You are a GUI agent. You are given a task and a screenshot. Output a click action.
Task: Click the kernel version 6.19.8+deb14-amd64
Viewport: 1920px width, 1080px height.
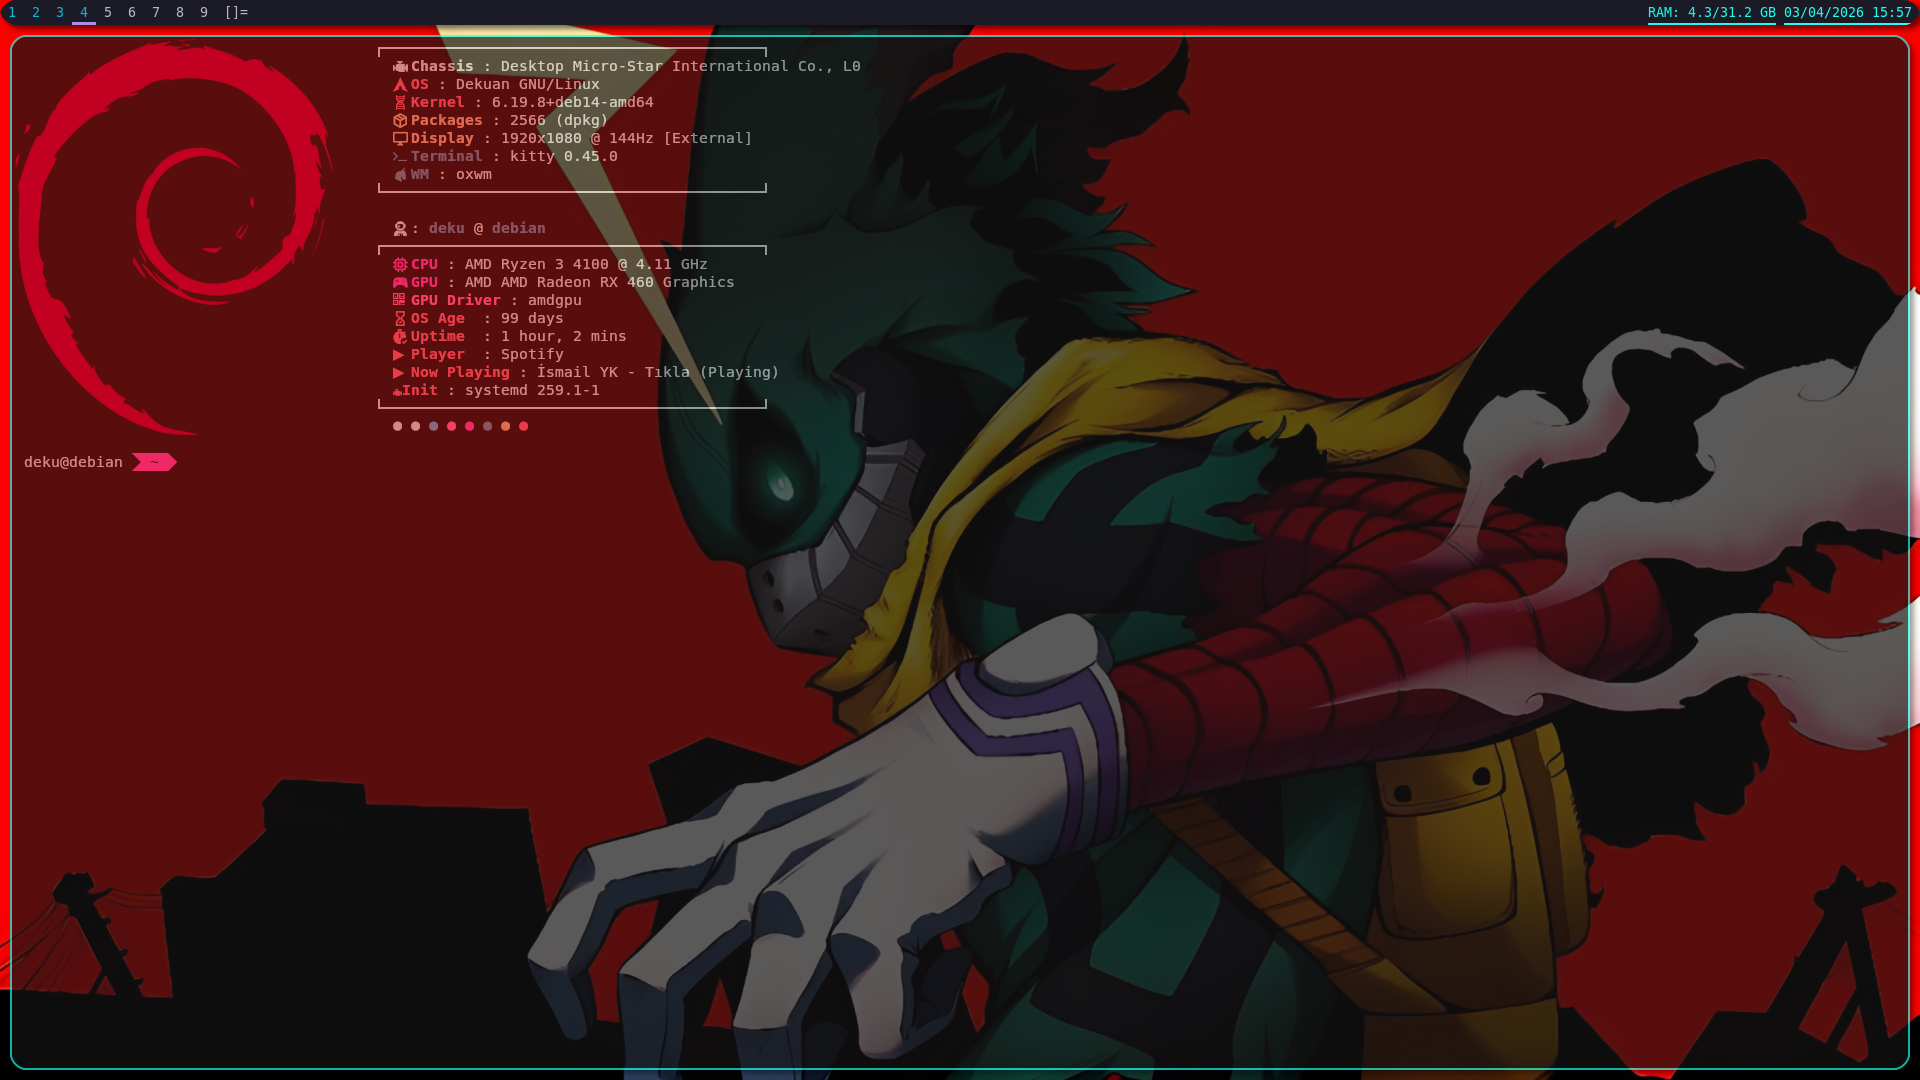click(x=572, y=103)
